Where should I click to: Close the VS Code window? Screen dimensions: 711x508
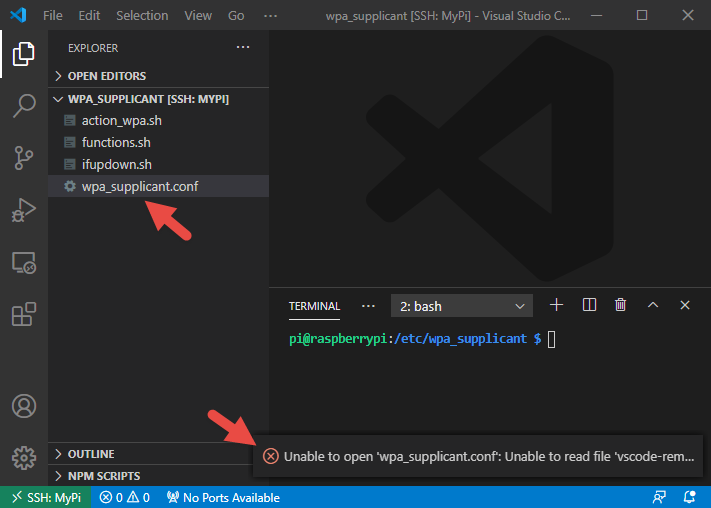pyautogui.click(x=687, y=15)
